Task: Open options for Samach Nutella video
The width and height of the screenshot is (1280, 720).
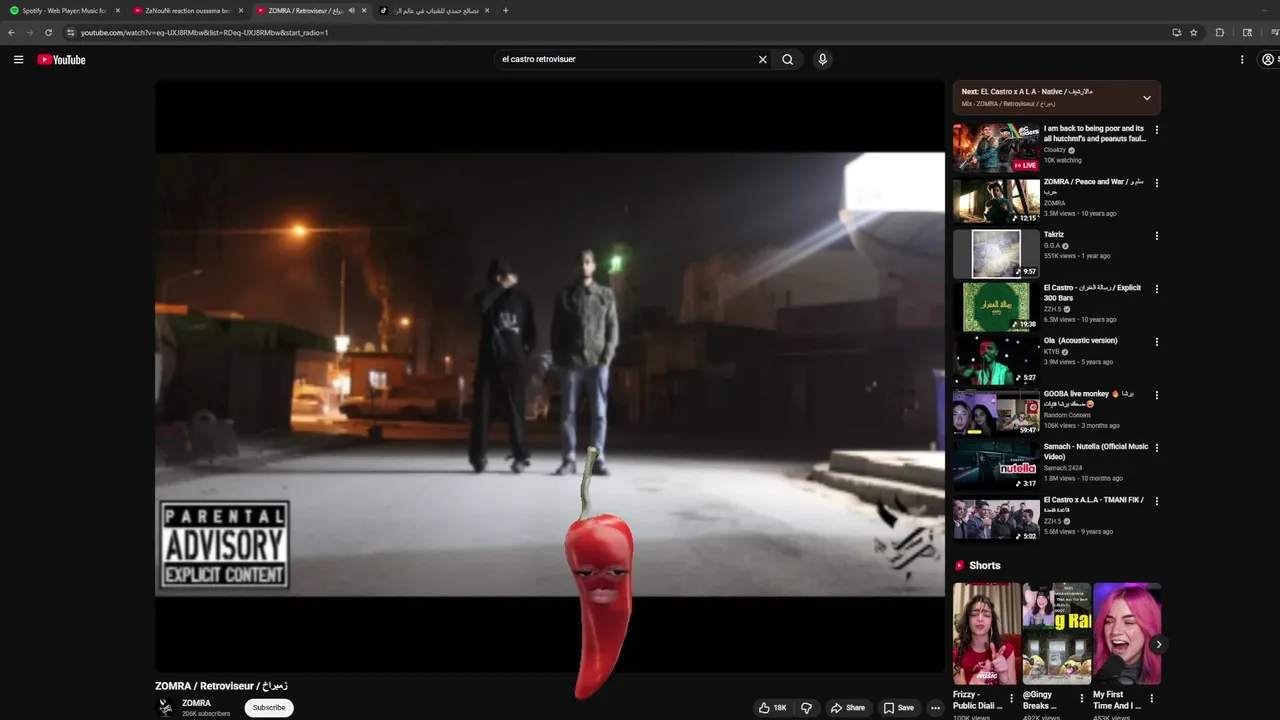Action: [1156, 448]
